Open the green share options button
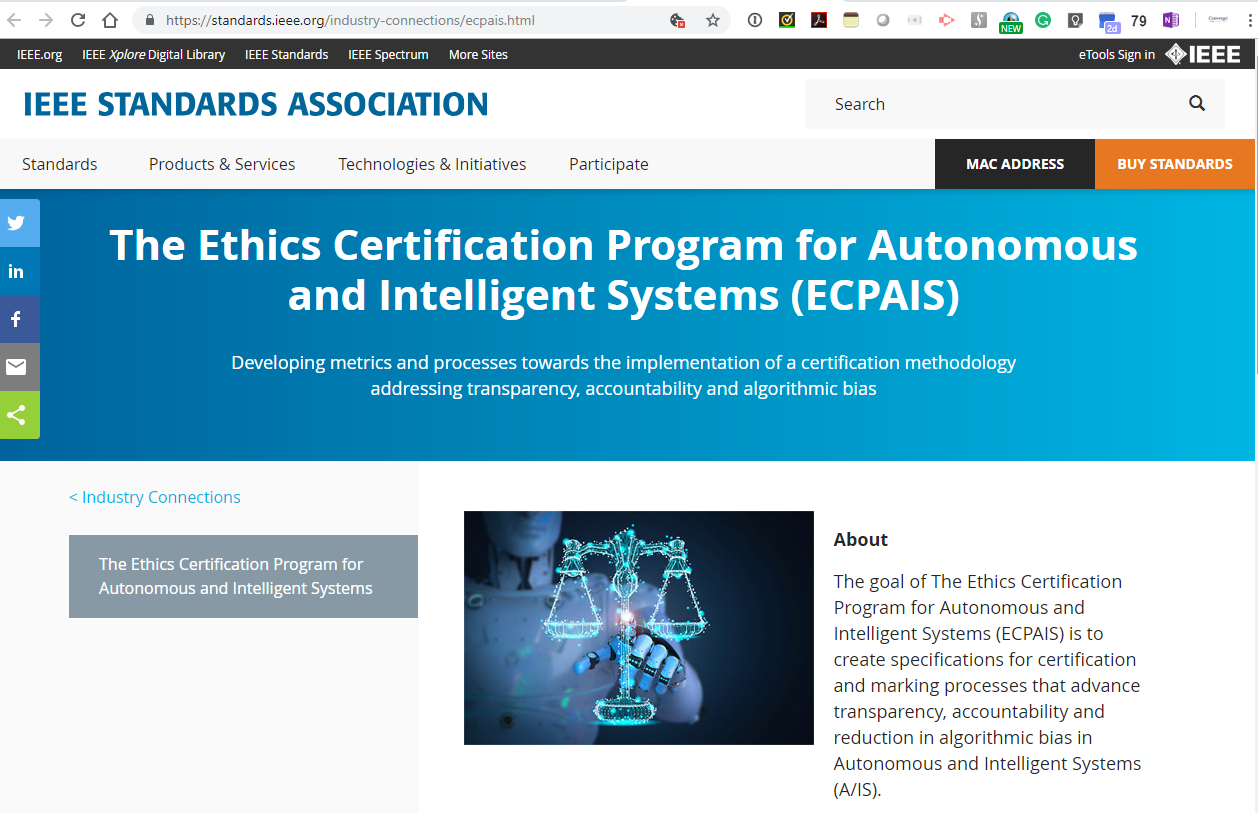 point(19,415)
